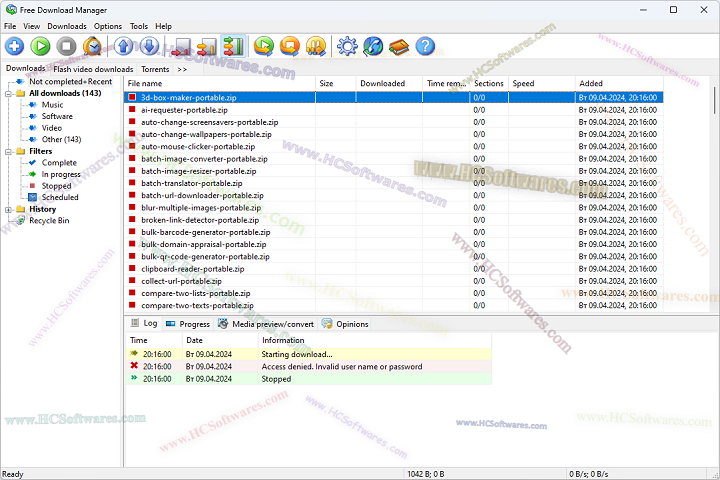The width and height of the screenshot is (720, 480).
Task: Click the blue question mark help icon
Action: tap(425, 46)
